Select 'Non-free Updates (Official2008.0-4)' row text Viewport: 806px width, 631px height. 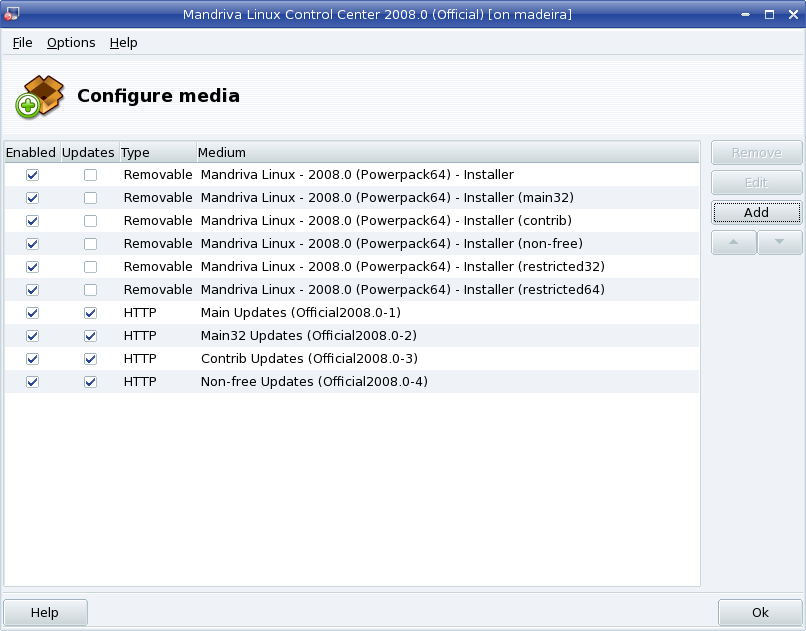[x=314, y=381]
